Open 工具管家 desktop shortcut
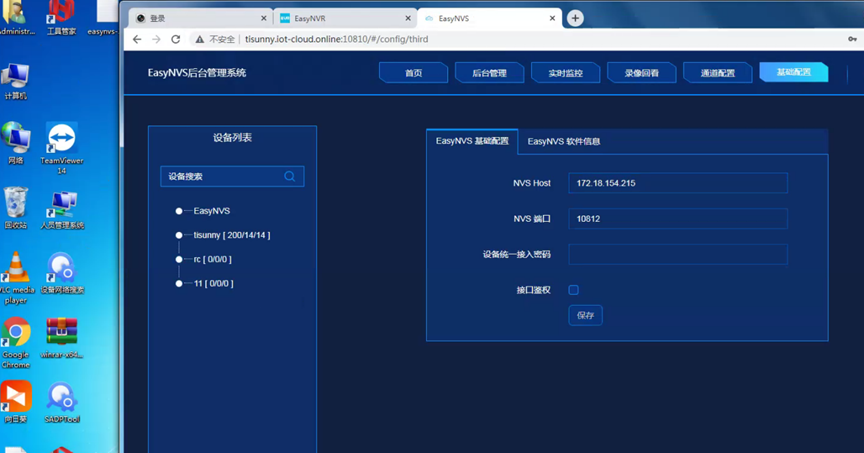The width and height of the screenshot is (864, 453). pos(61,18)
